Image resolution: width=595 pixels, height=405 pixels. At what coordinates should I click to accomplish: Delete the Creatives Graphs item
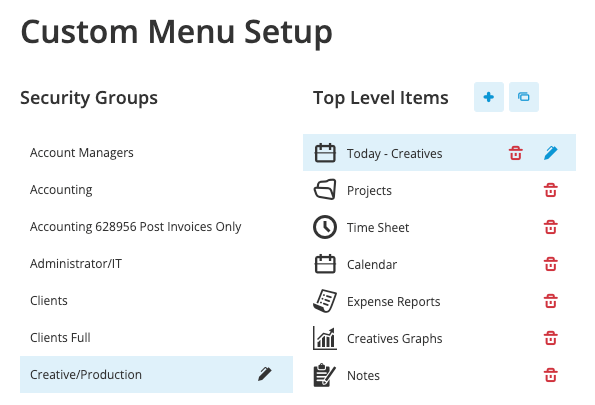(551, 338)
